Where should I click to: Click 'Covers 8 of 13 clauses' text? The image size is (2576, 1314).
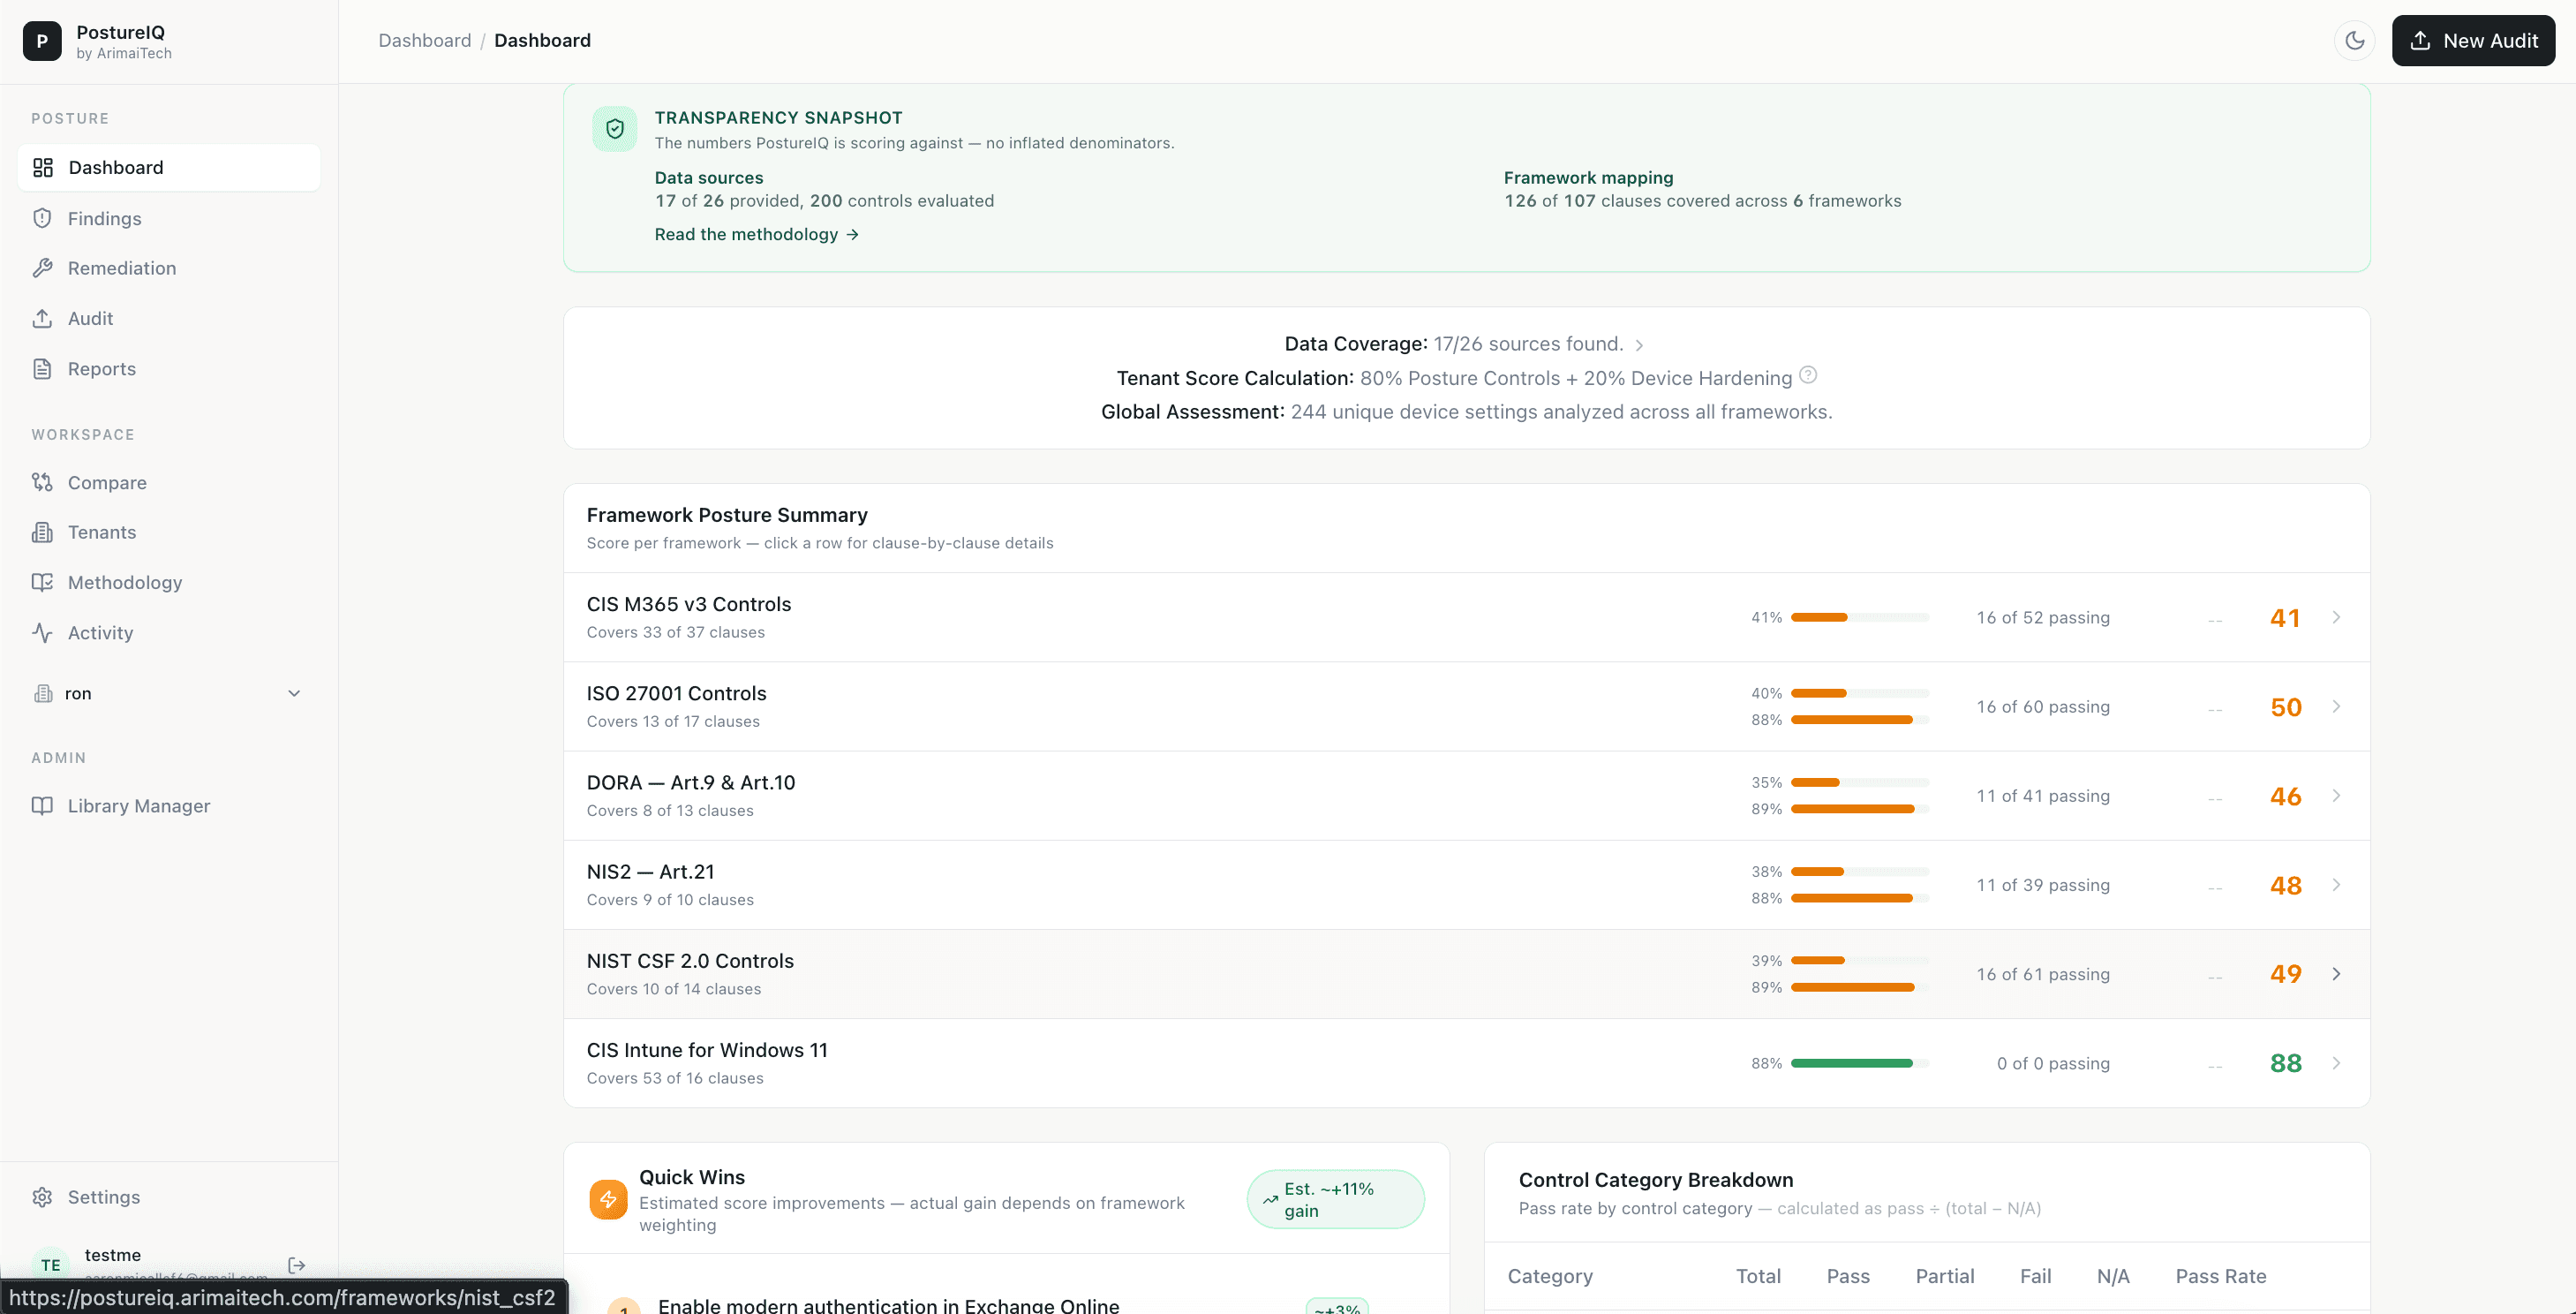coord(669,810)
